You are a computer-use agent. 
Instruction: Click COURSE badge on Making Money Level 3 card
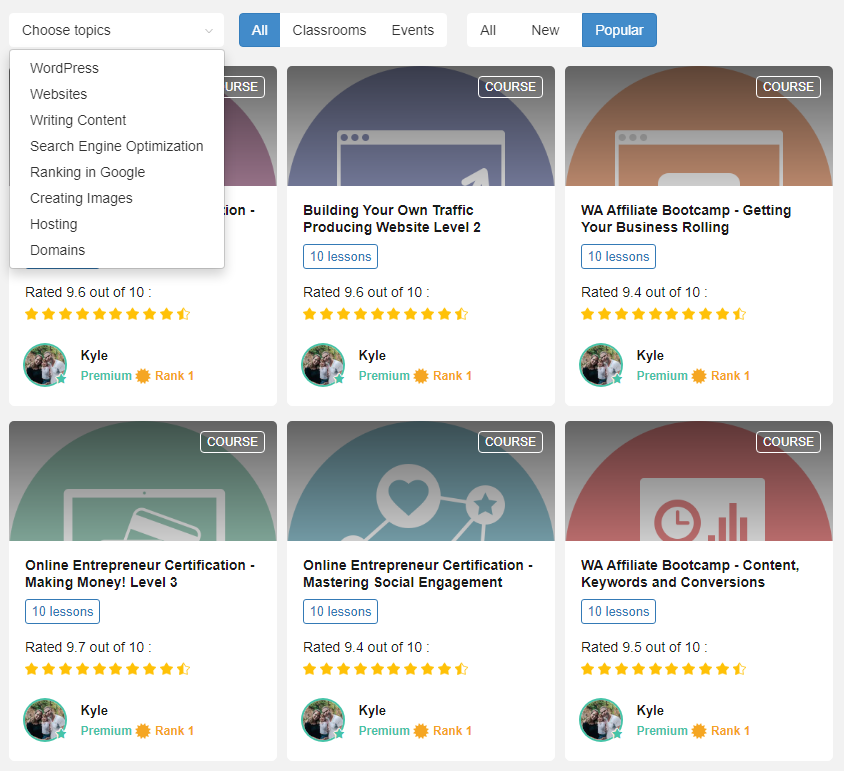coord(233,441)
